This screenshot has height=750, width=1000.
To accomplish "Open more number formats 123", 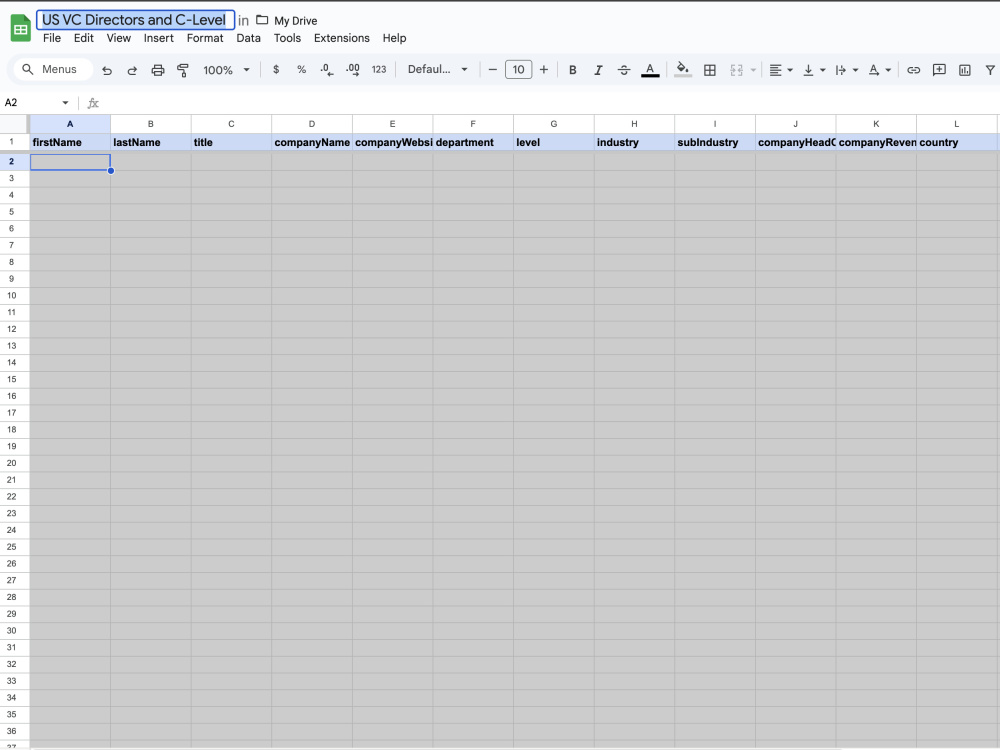I will coord(379,70).
